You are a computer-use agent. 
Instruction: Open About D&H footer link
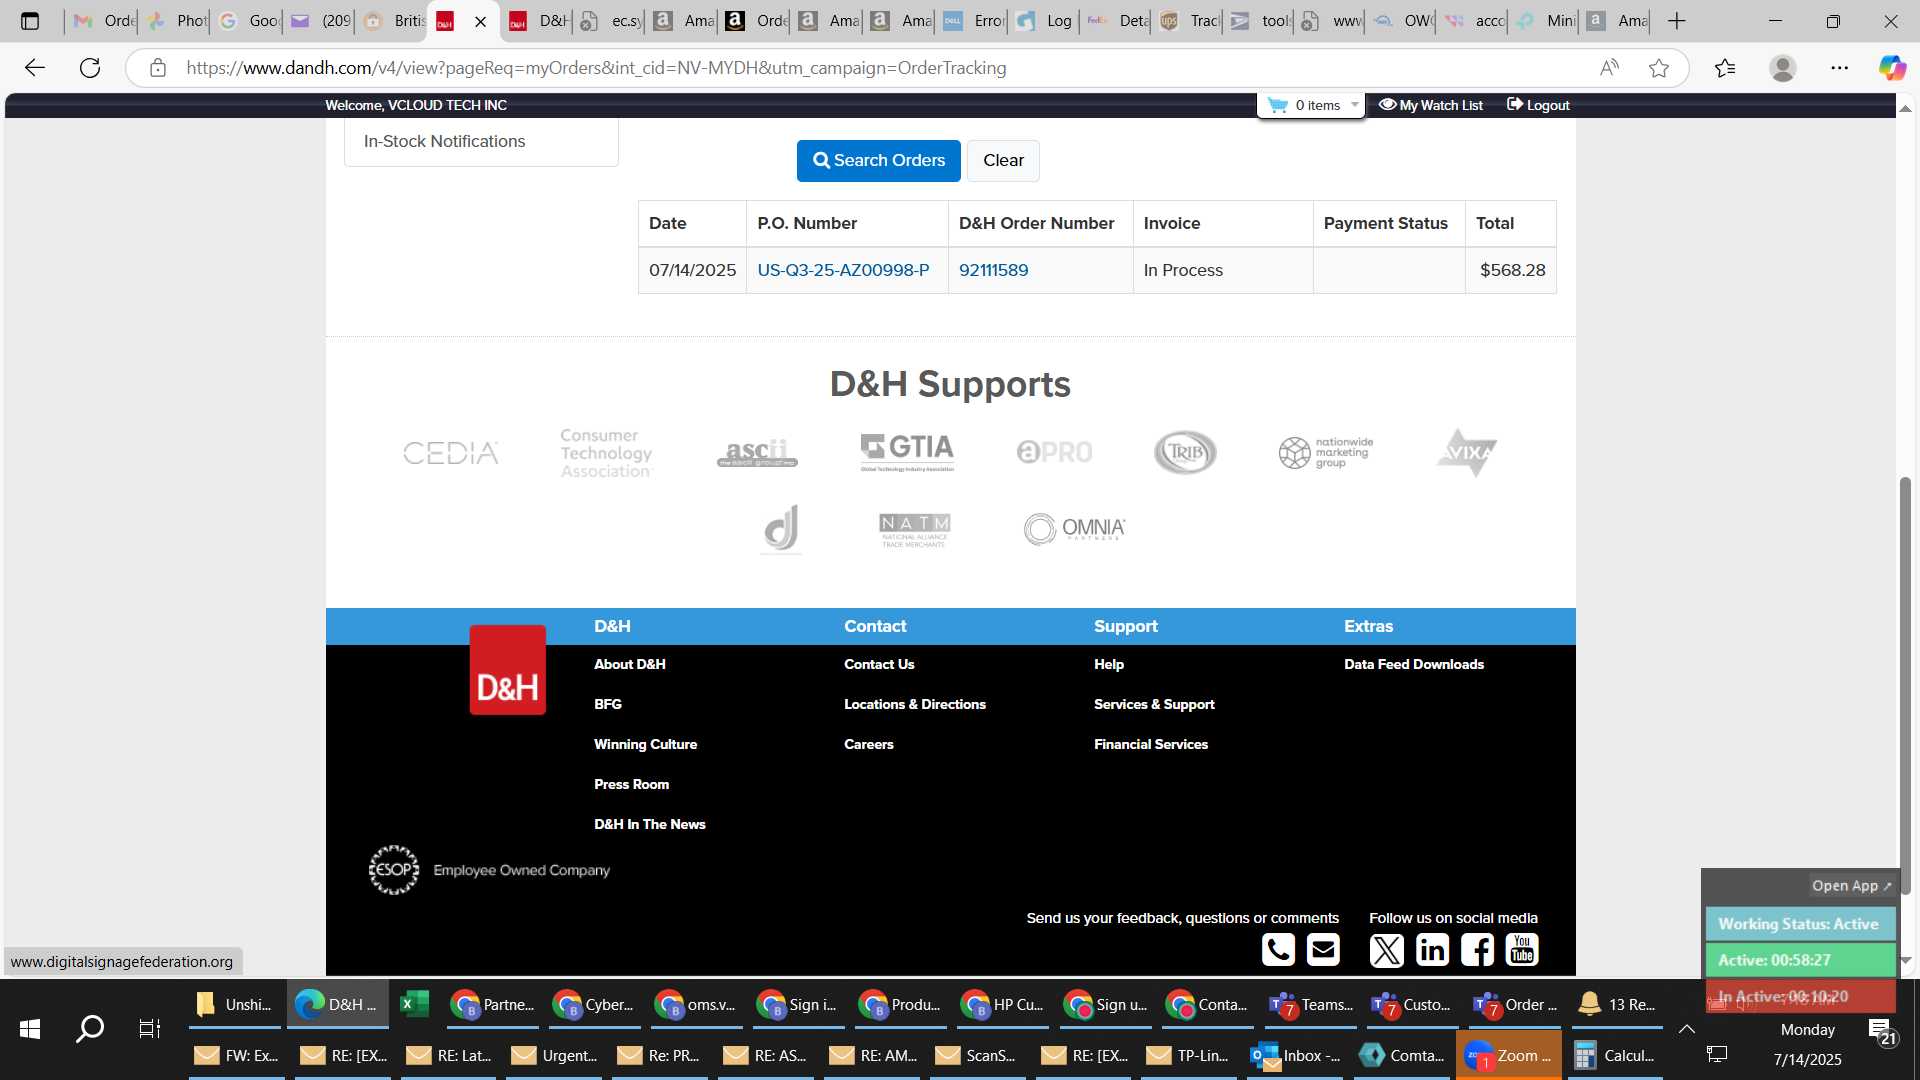(629, 664)
